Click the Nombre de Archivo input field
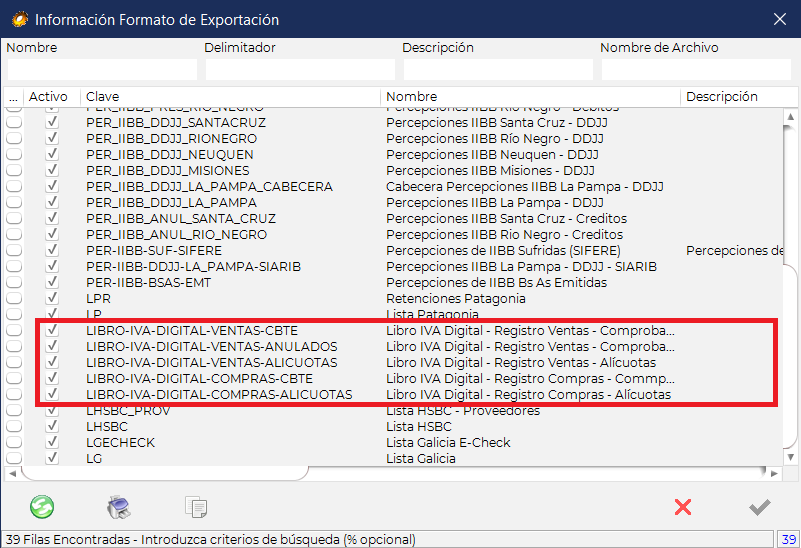 pyautogui.click(x=696, y=69)
